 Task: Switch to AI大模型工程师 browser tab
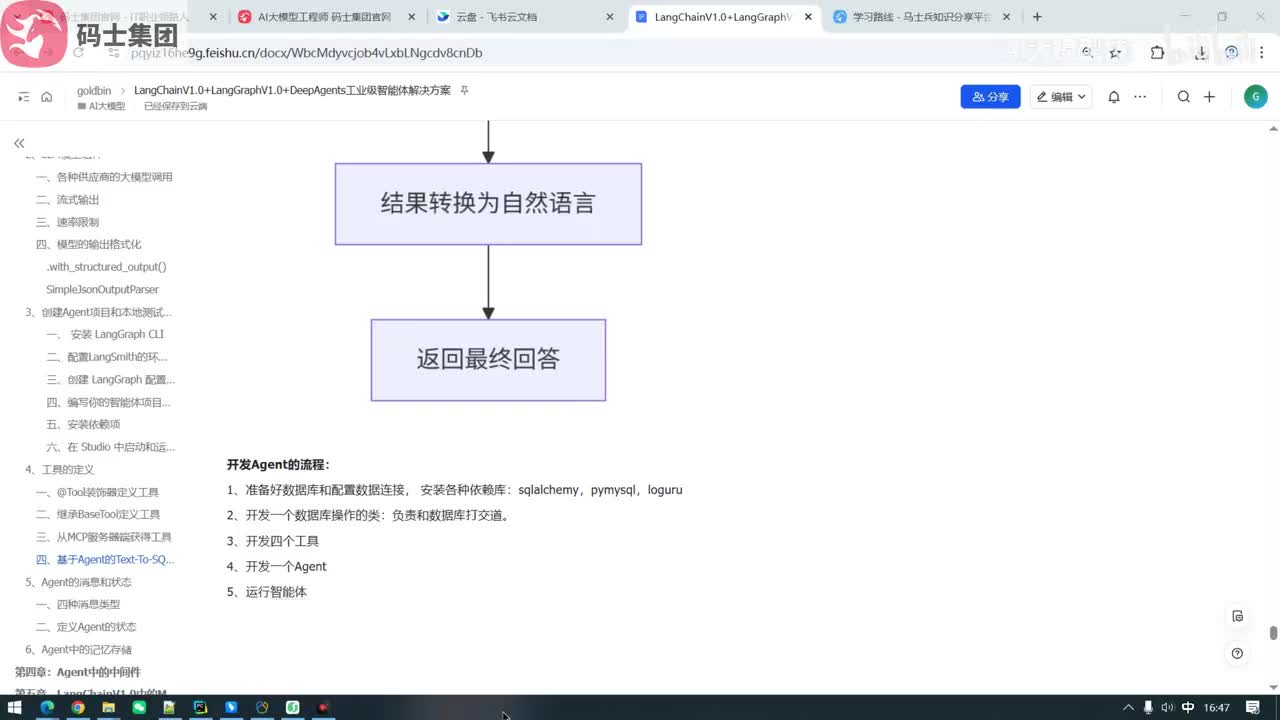pyautogui.click(x=324, y=17)
